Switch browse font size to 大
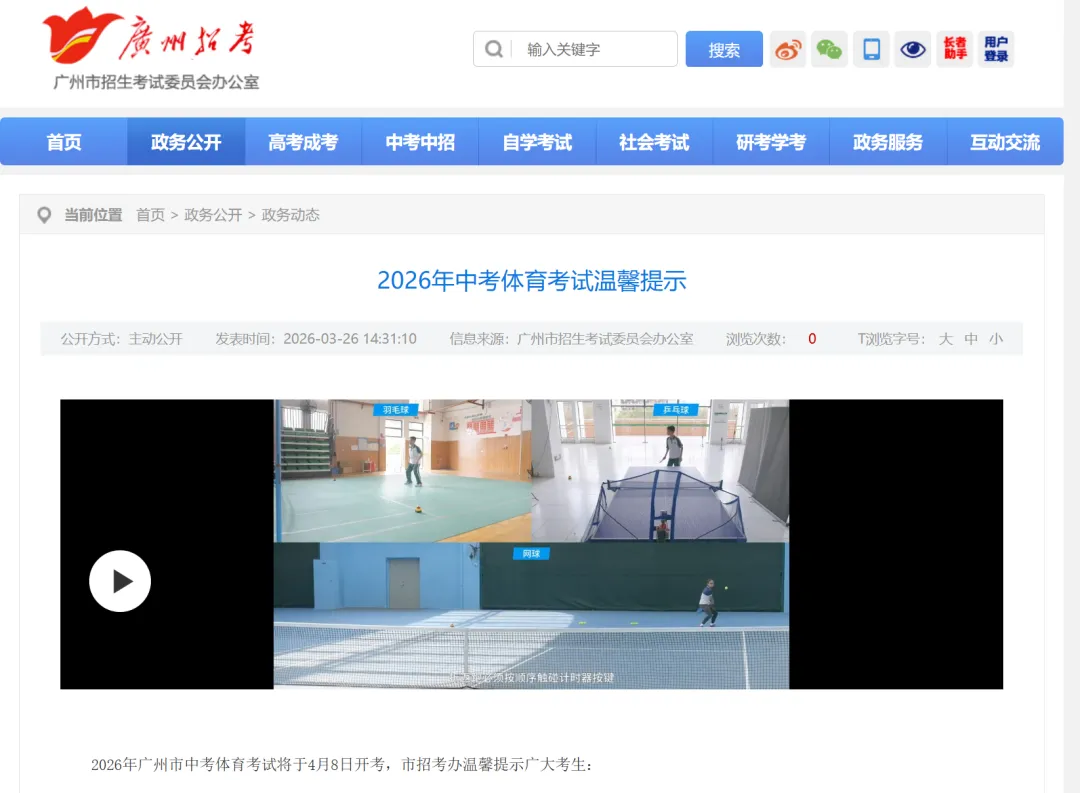The width and height of the screenshot is (1080, 793). [x=945, y=339]
